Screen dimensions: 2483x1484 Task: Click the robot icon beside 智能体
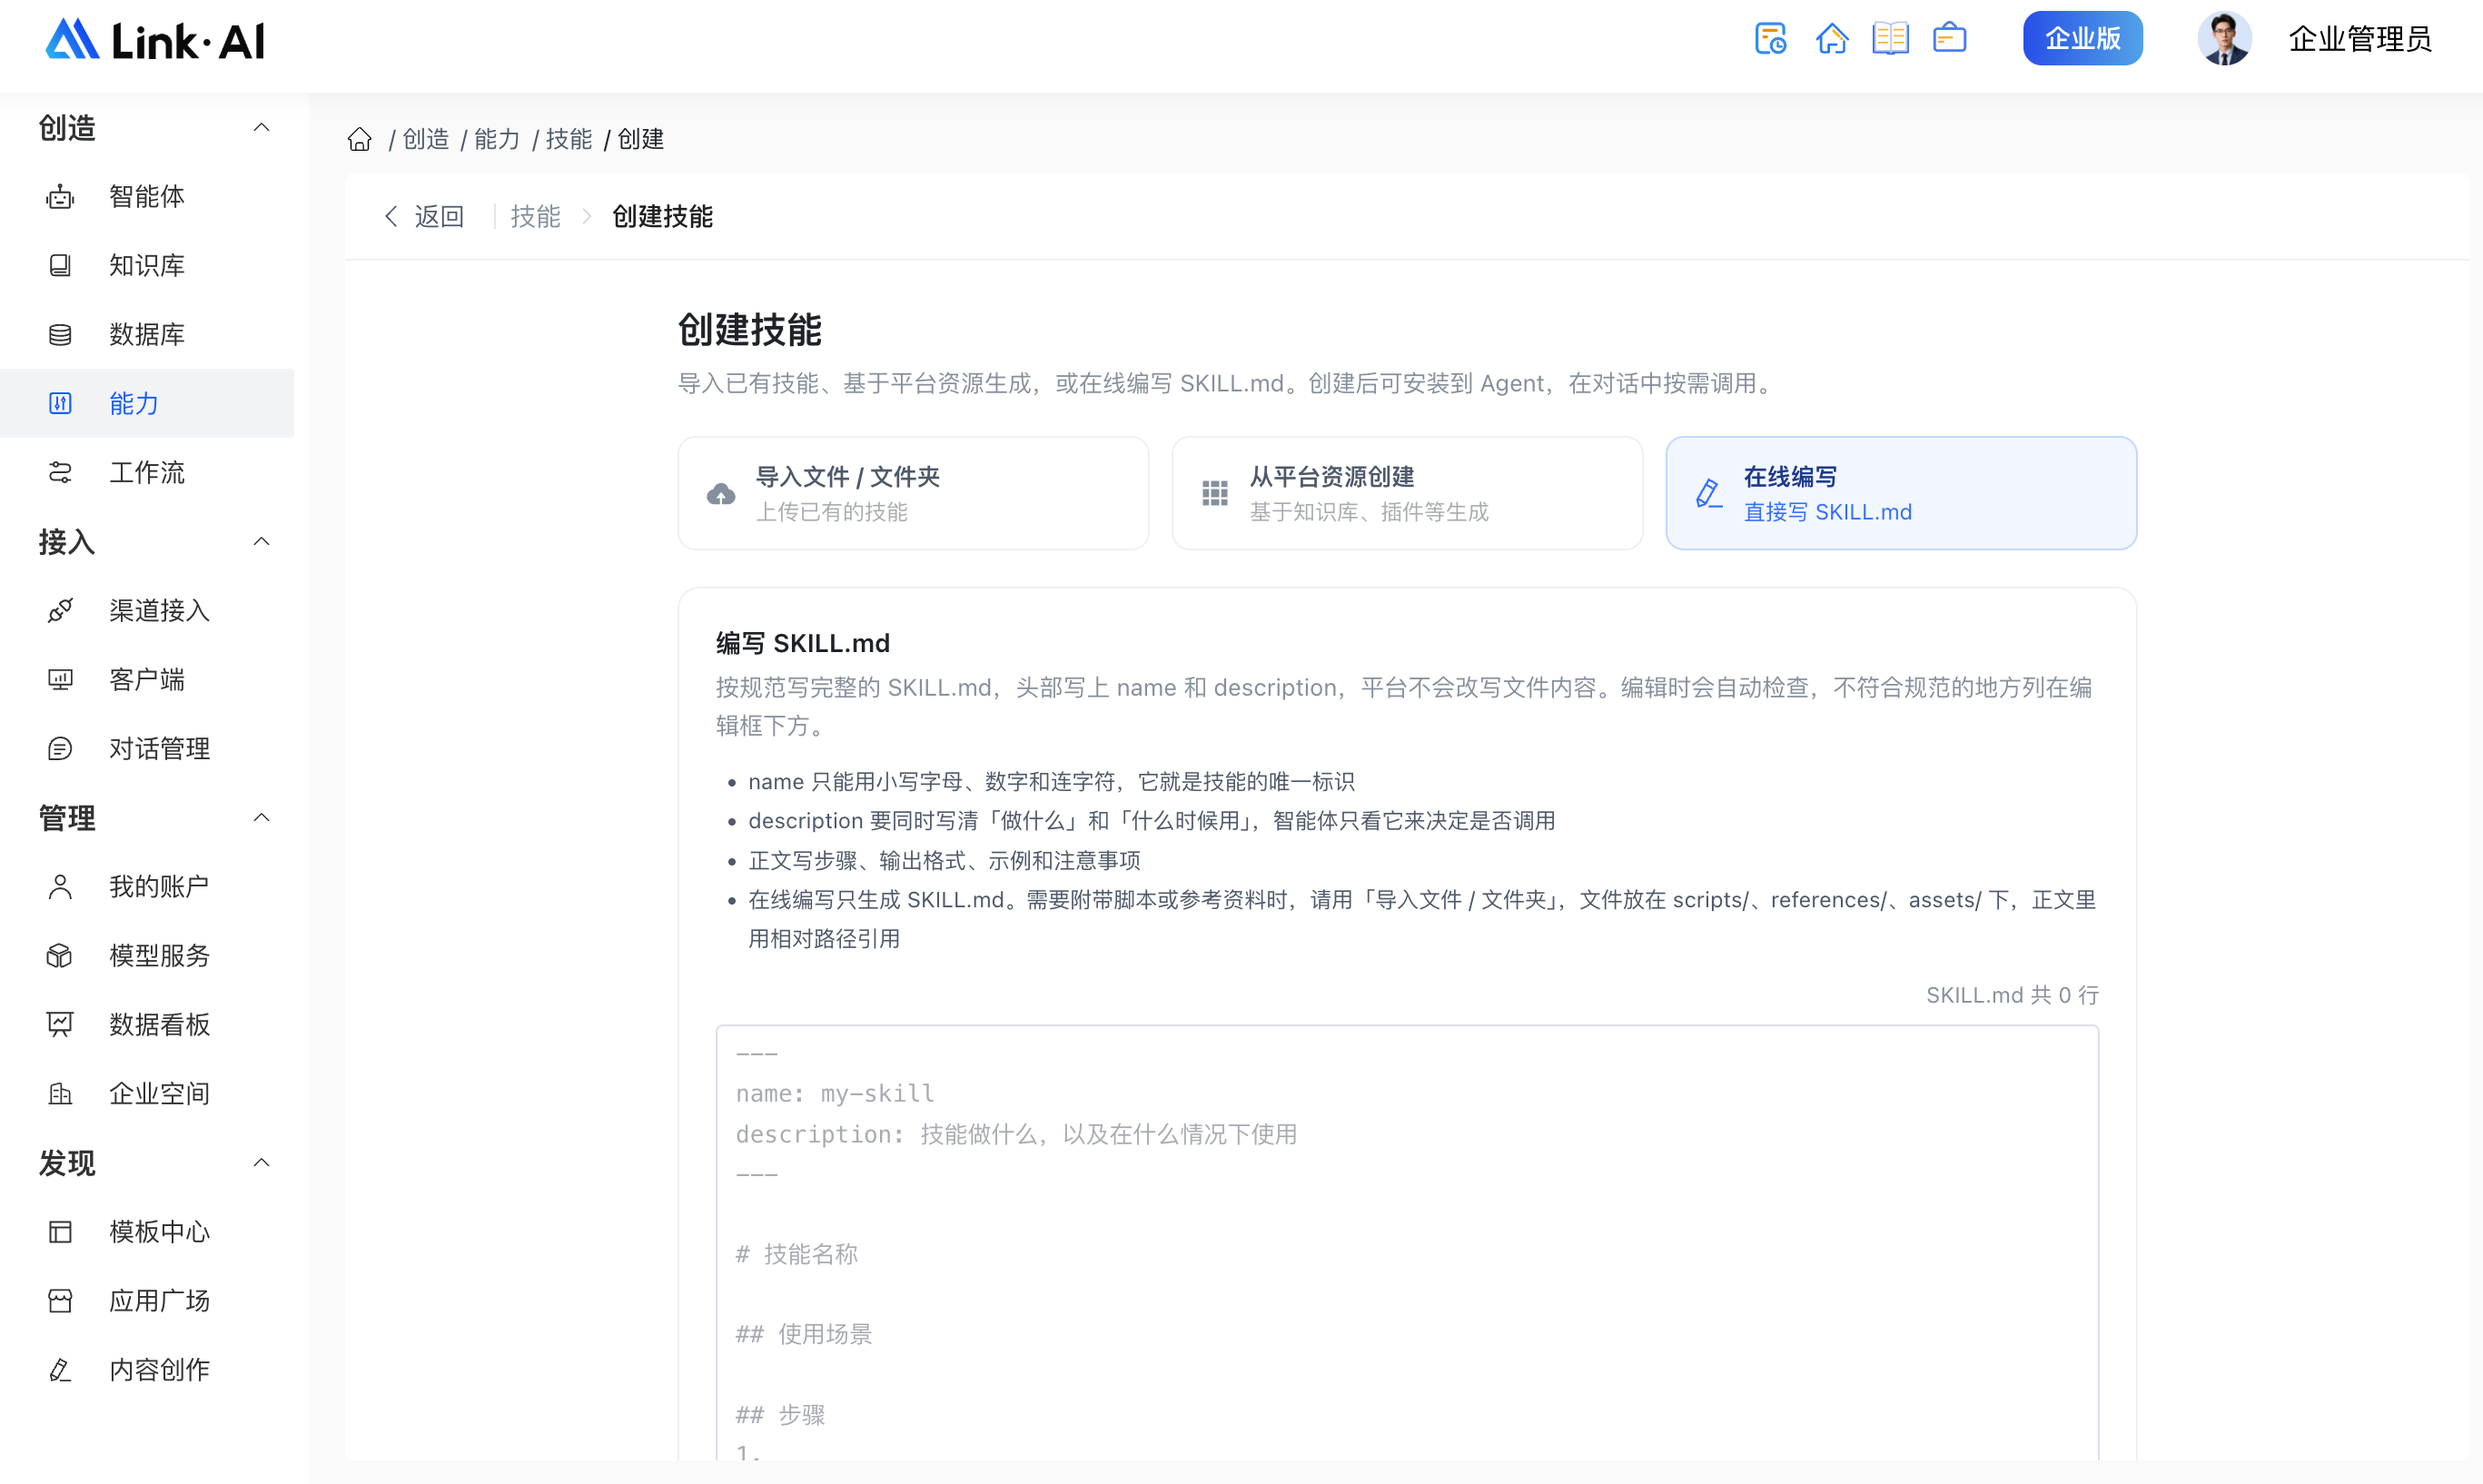click(x=60, y=197)
